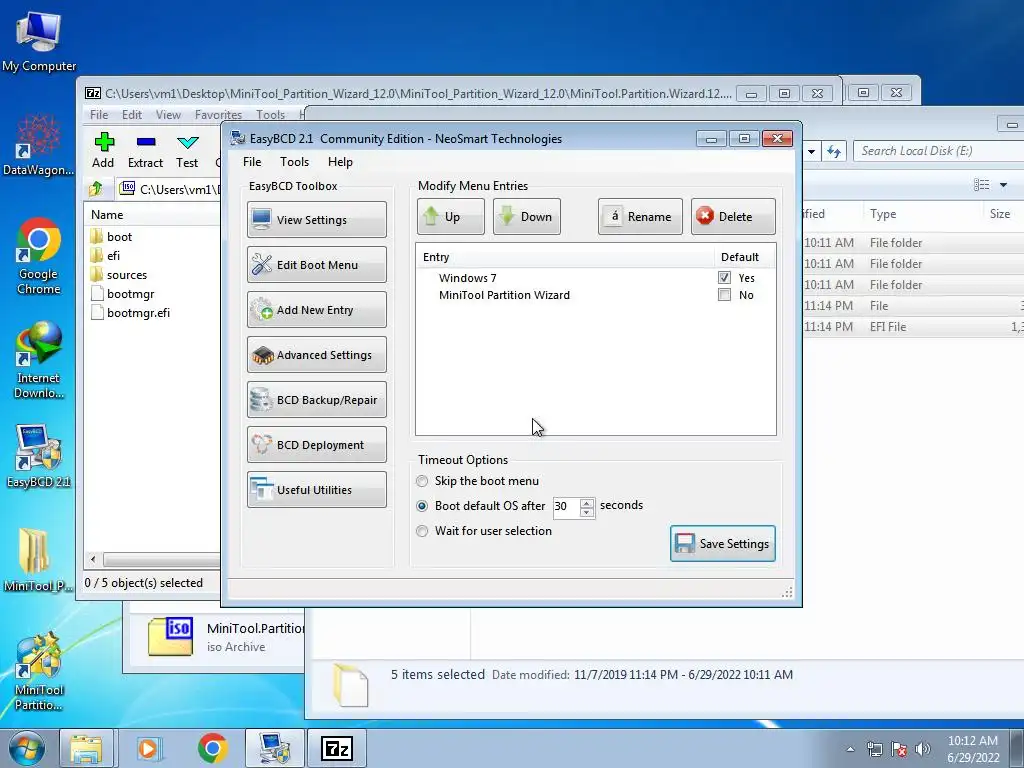Open MiniTool_P folder on desktop

(x=38, y=560)
